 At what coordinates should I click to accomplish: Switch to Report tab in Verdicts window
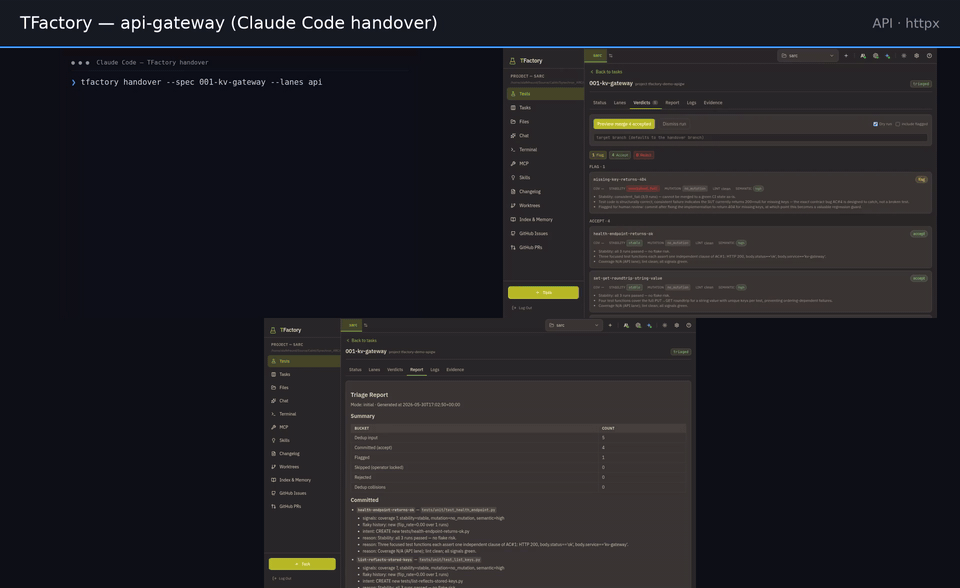coord(672,103)
